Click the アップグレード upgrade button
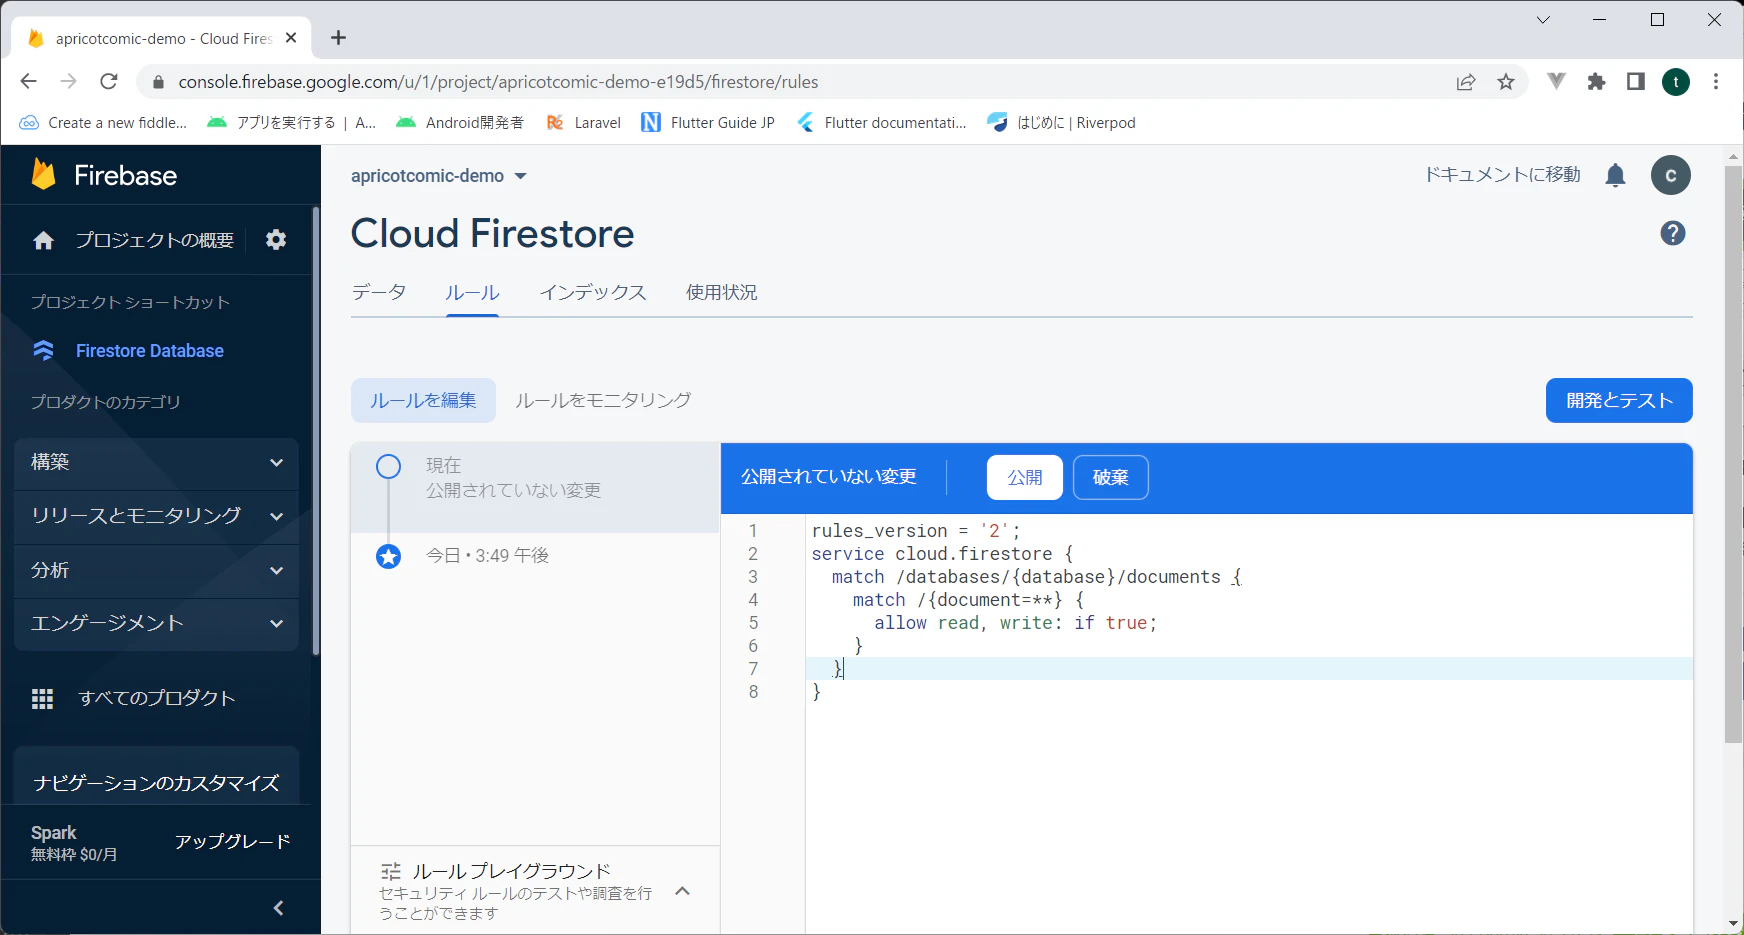The image size is (1744, 935). (x=233, y=842)
